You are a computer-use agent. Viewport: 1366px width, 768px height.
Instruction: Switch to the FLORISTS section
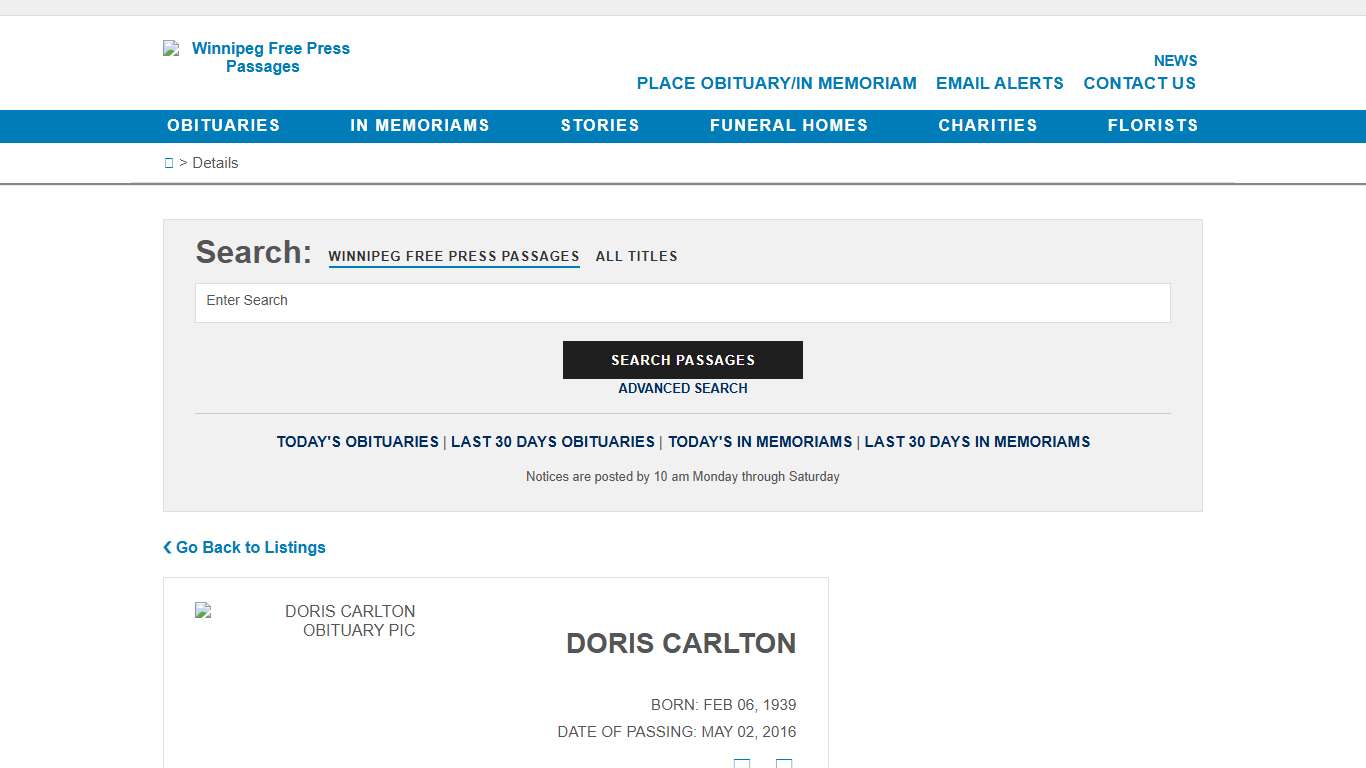1153,125
